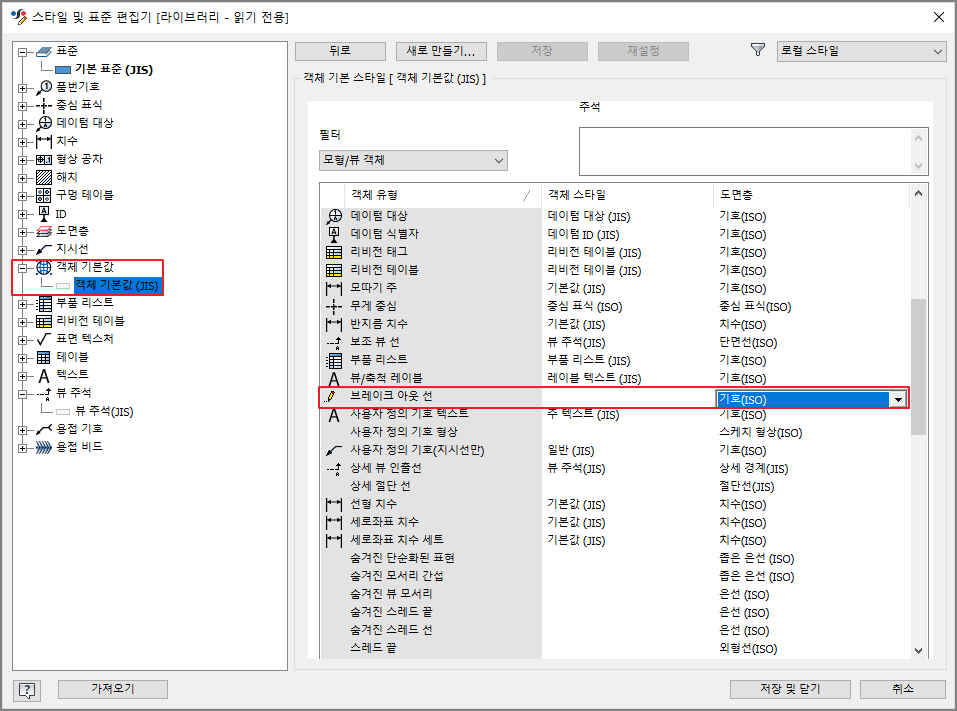Click the 새로 만들기 button
Image resolution: width=957 pixels, height=711 pixels.
click(x=441, y=50)
